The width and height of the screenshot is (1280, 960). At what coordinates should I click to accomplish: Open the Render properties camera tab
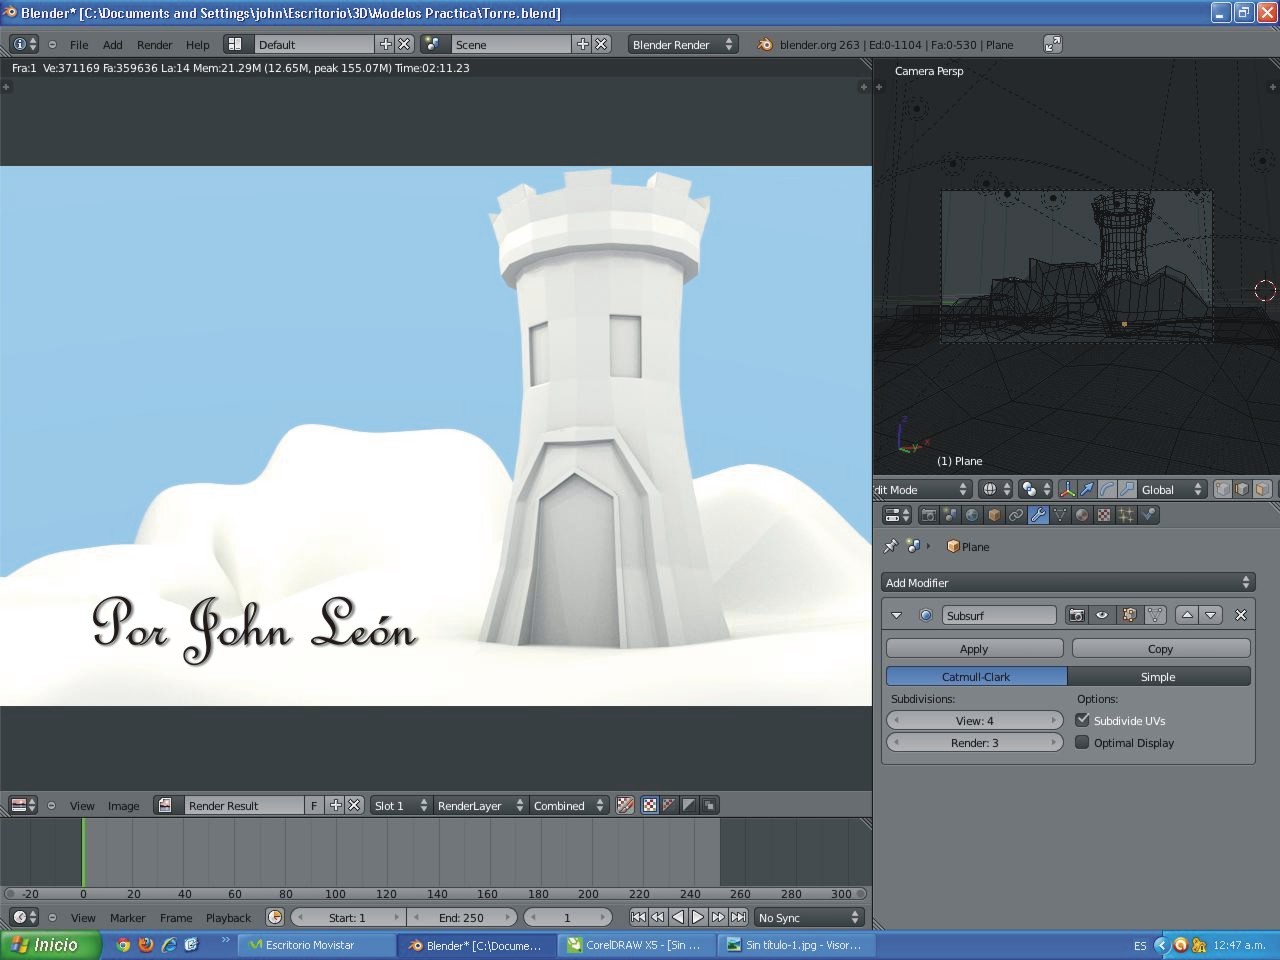pyautogui.click(x=928, y=515)
